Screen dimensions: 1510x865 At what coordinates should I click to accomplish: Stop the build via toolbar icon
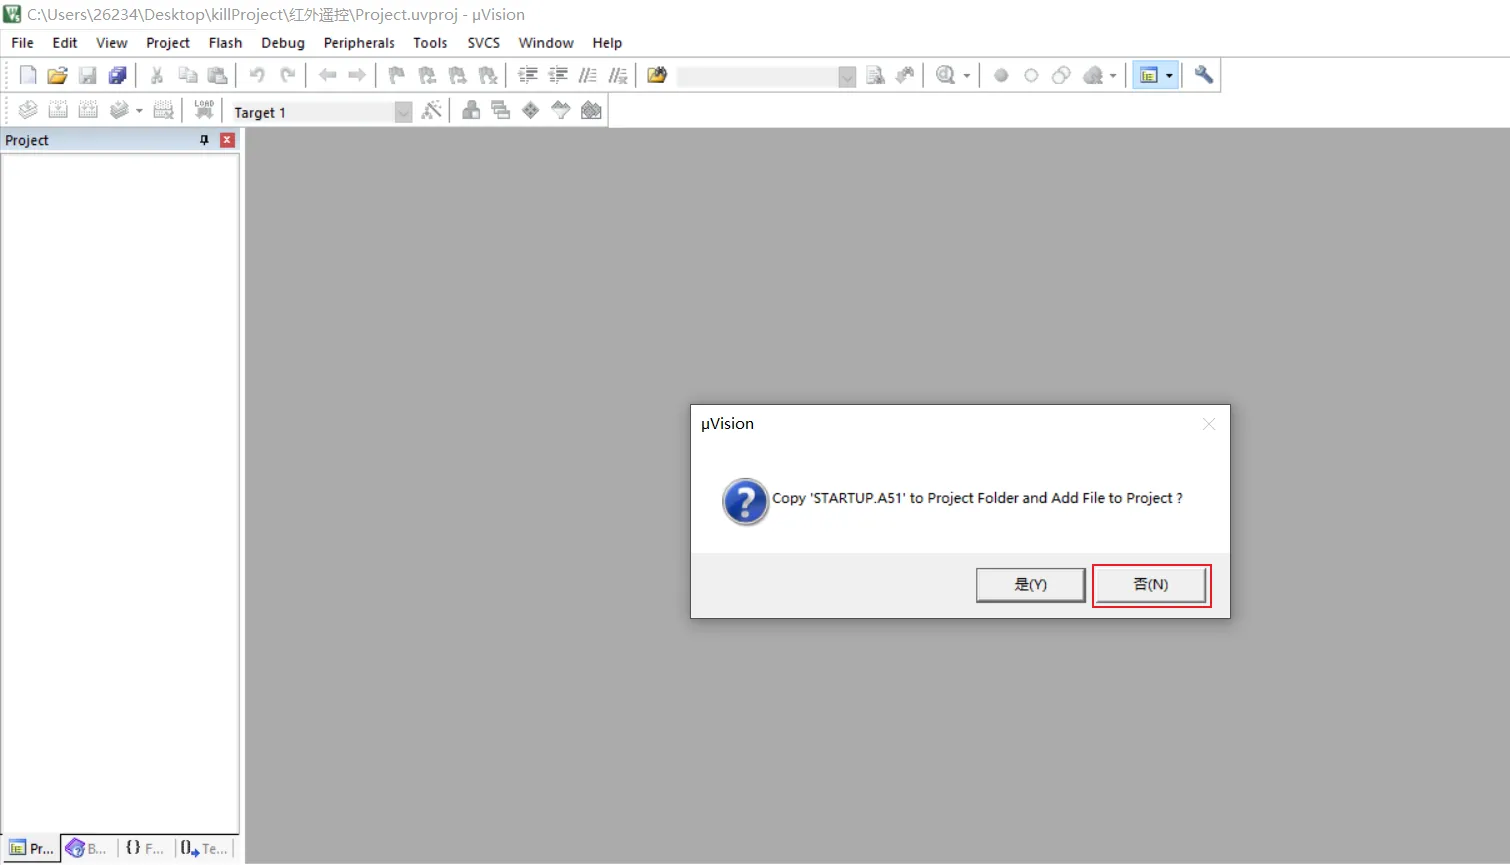click(x=163, y=110)
